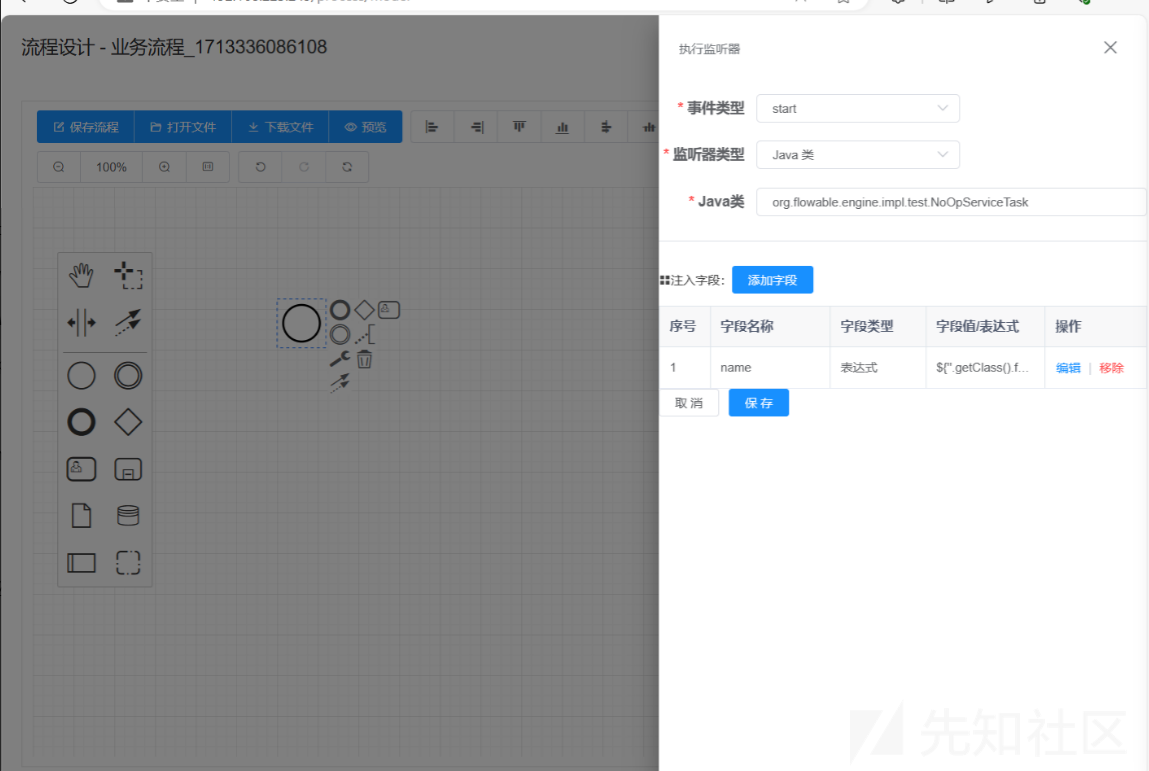Align elements top
The height and width of the screenshot is (771, 1149).
click(520, 127)
